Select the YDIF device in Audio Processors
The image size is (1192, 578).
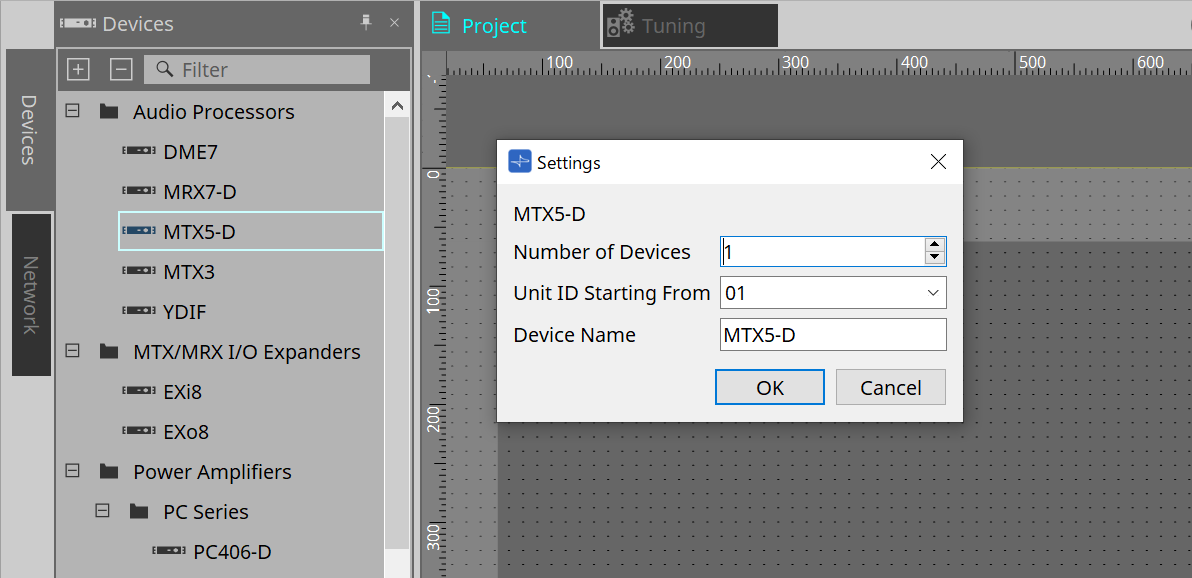(x=140, y=311)
